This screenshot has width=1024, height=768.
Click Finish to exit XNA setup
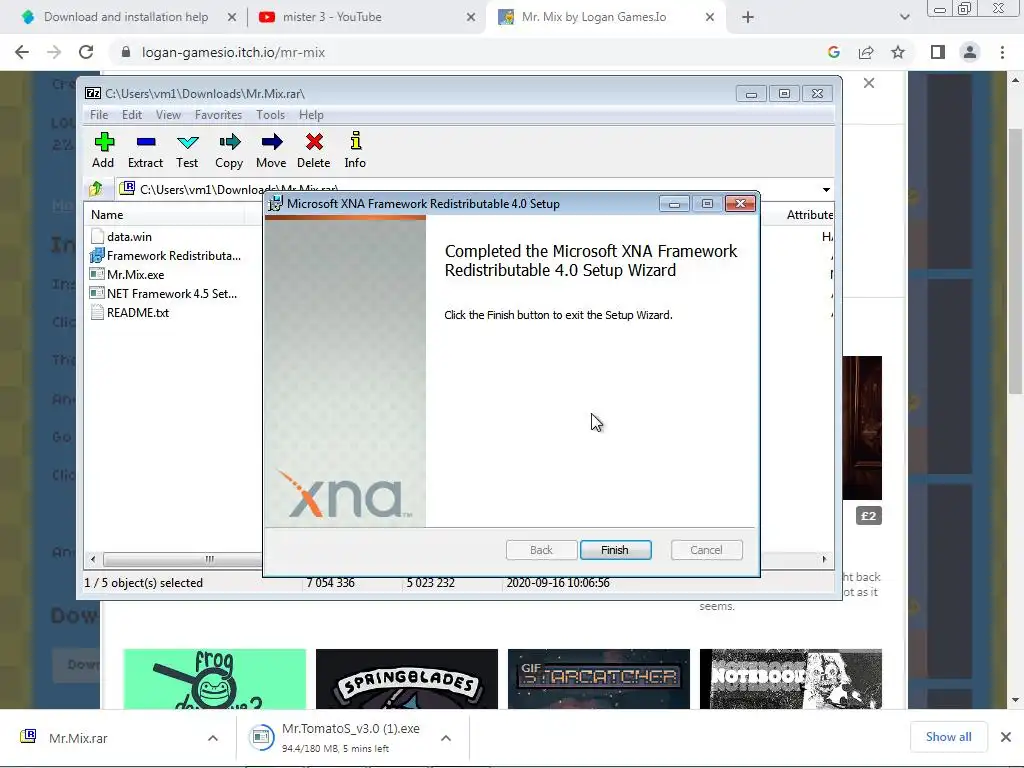[615, 550]
